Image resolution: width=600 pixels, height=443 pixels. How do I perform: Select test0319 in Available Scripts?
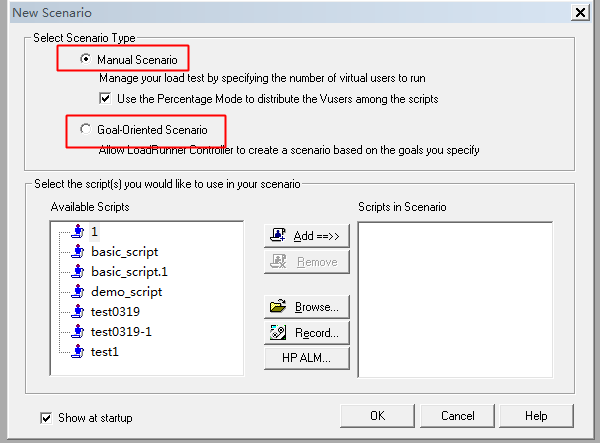[x=115, y=312]
